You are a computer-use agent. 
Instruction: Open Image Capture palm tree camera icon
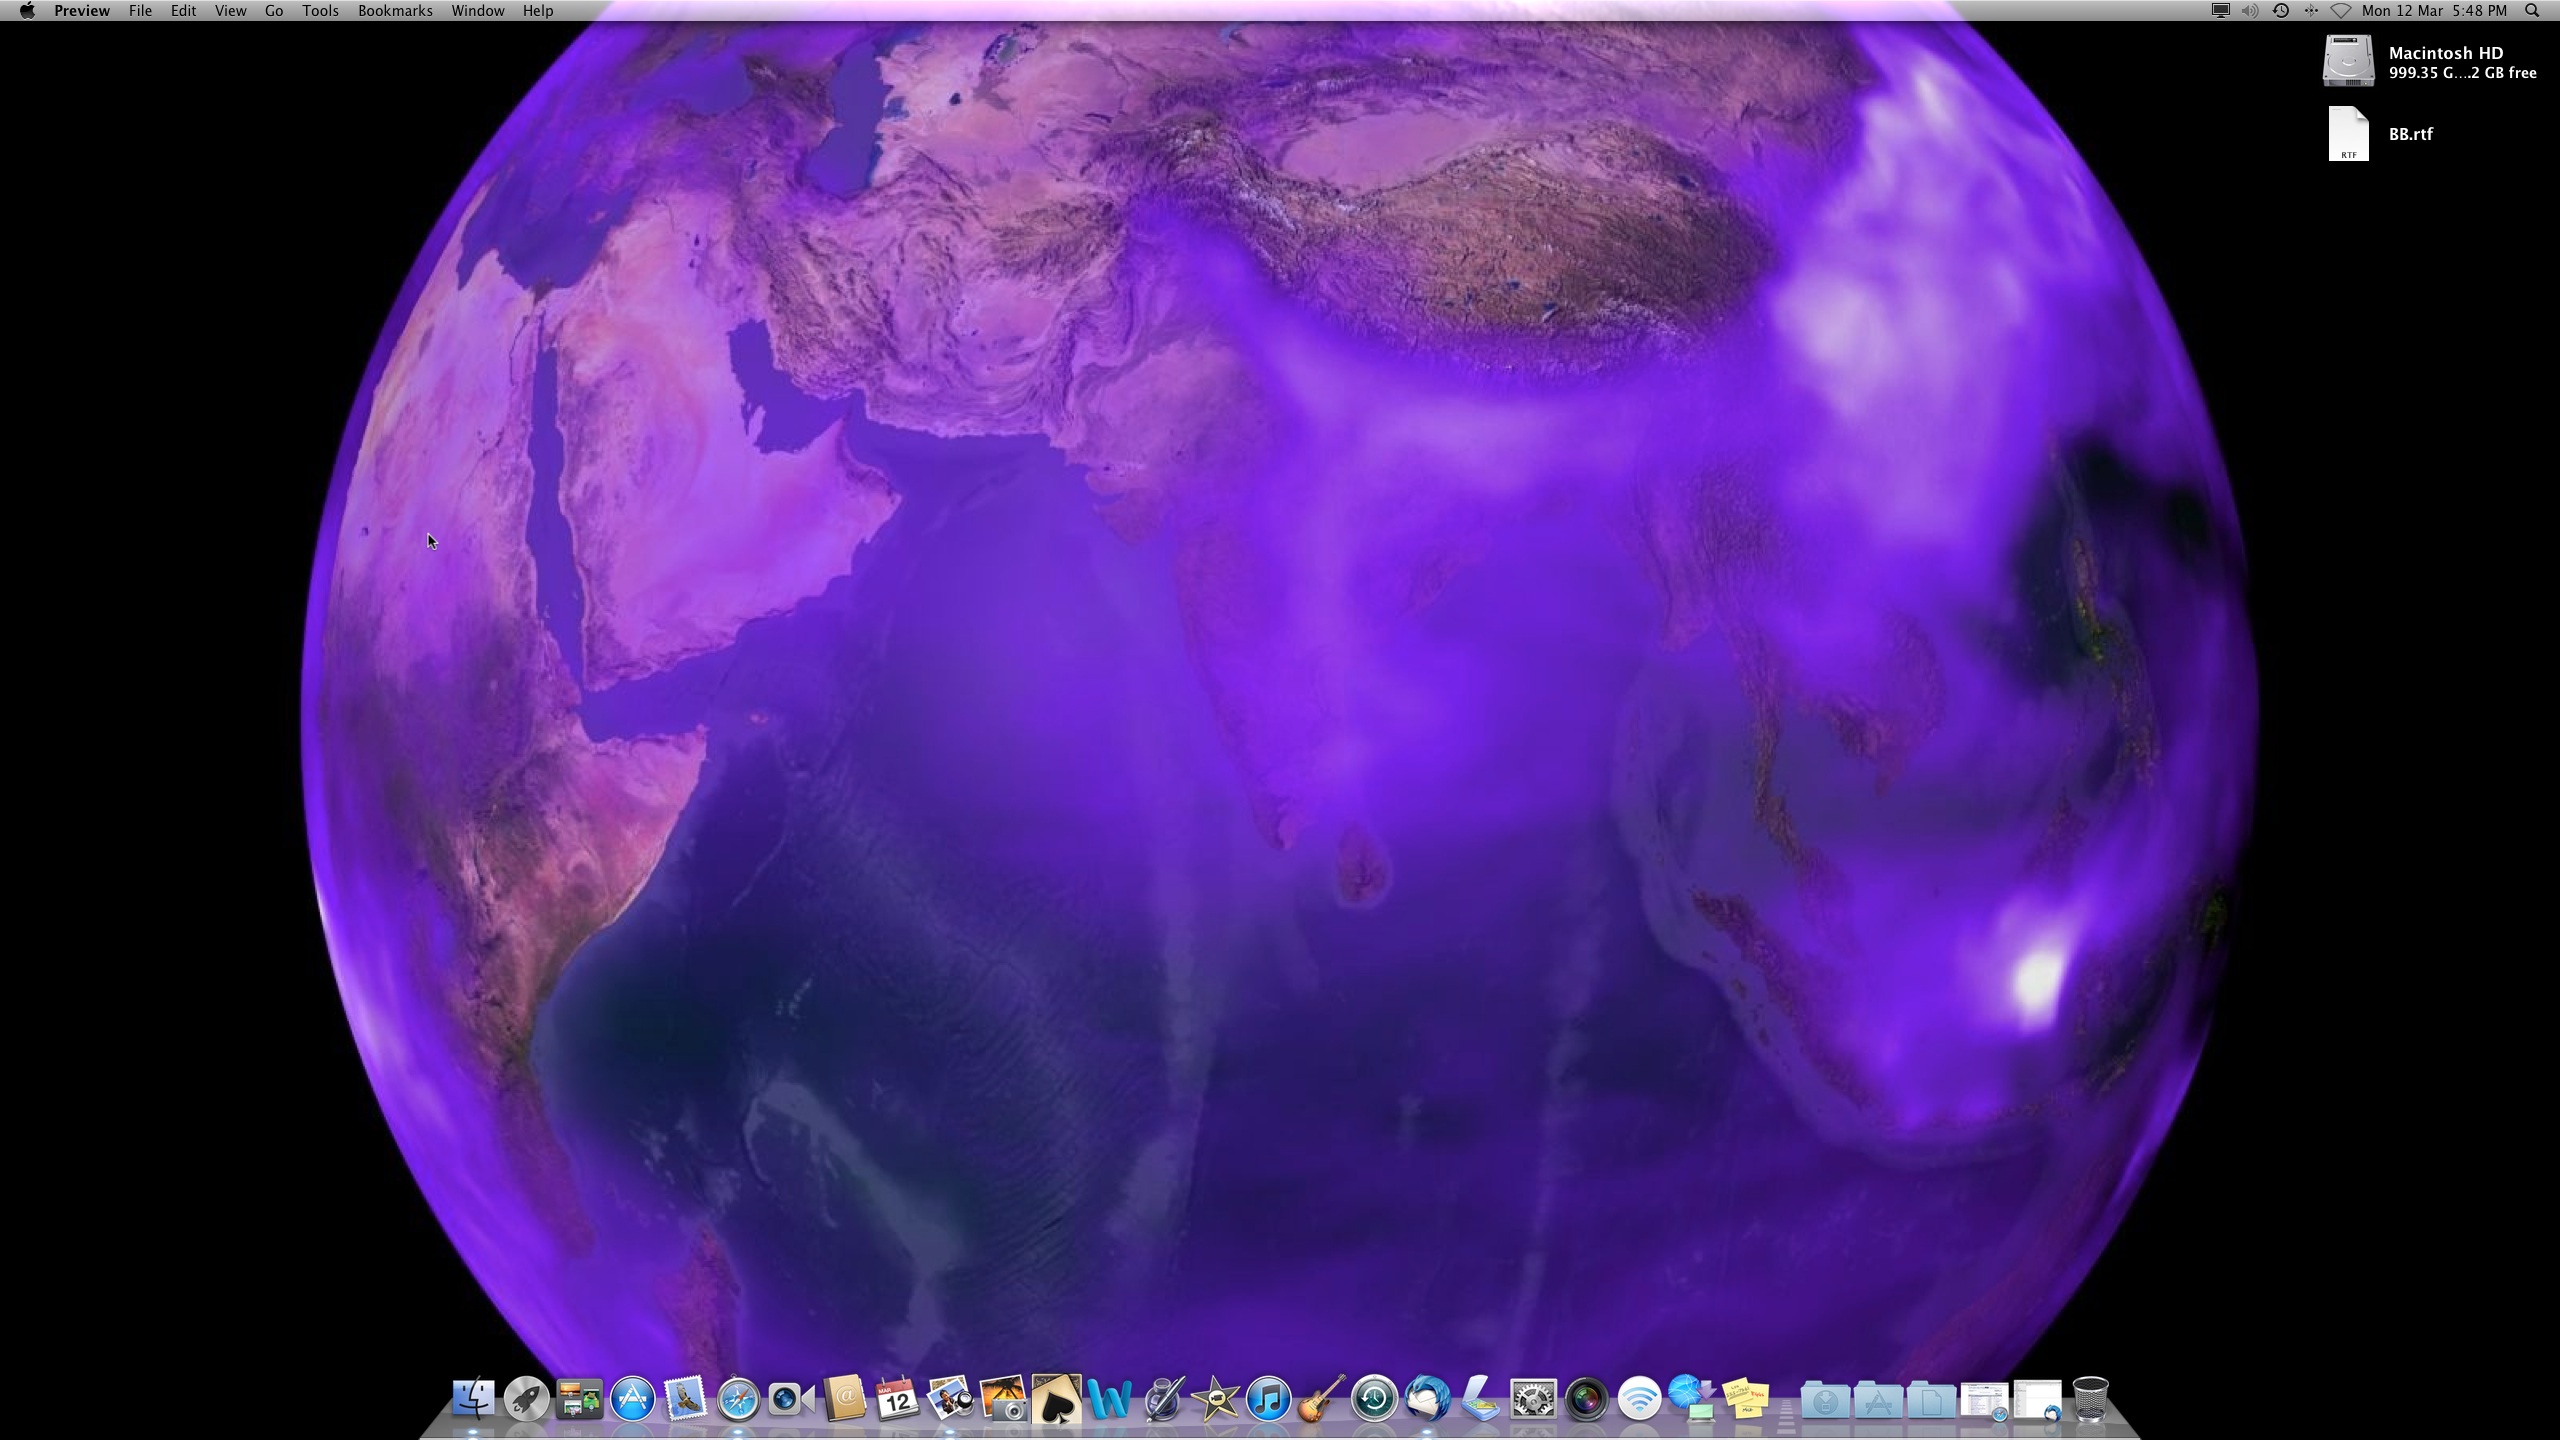1003,1399
